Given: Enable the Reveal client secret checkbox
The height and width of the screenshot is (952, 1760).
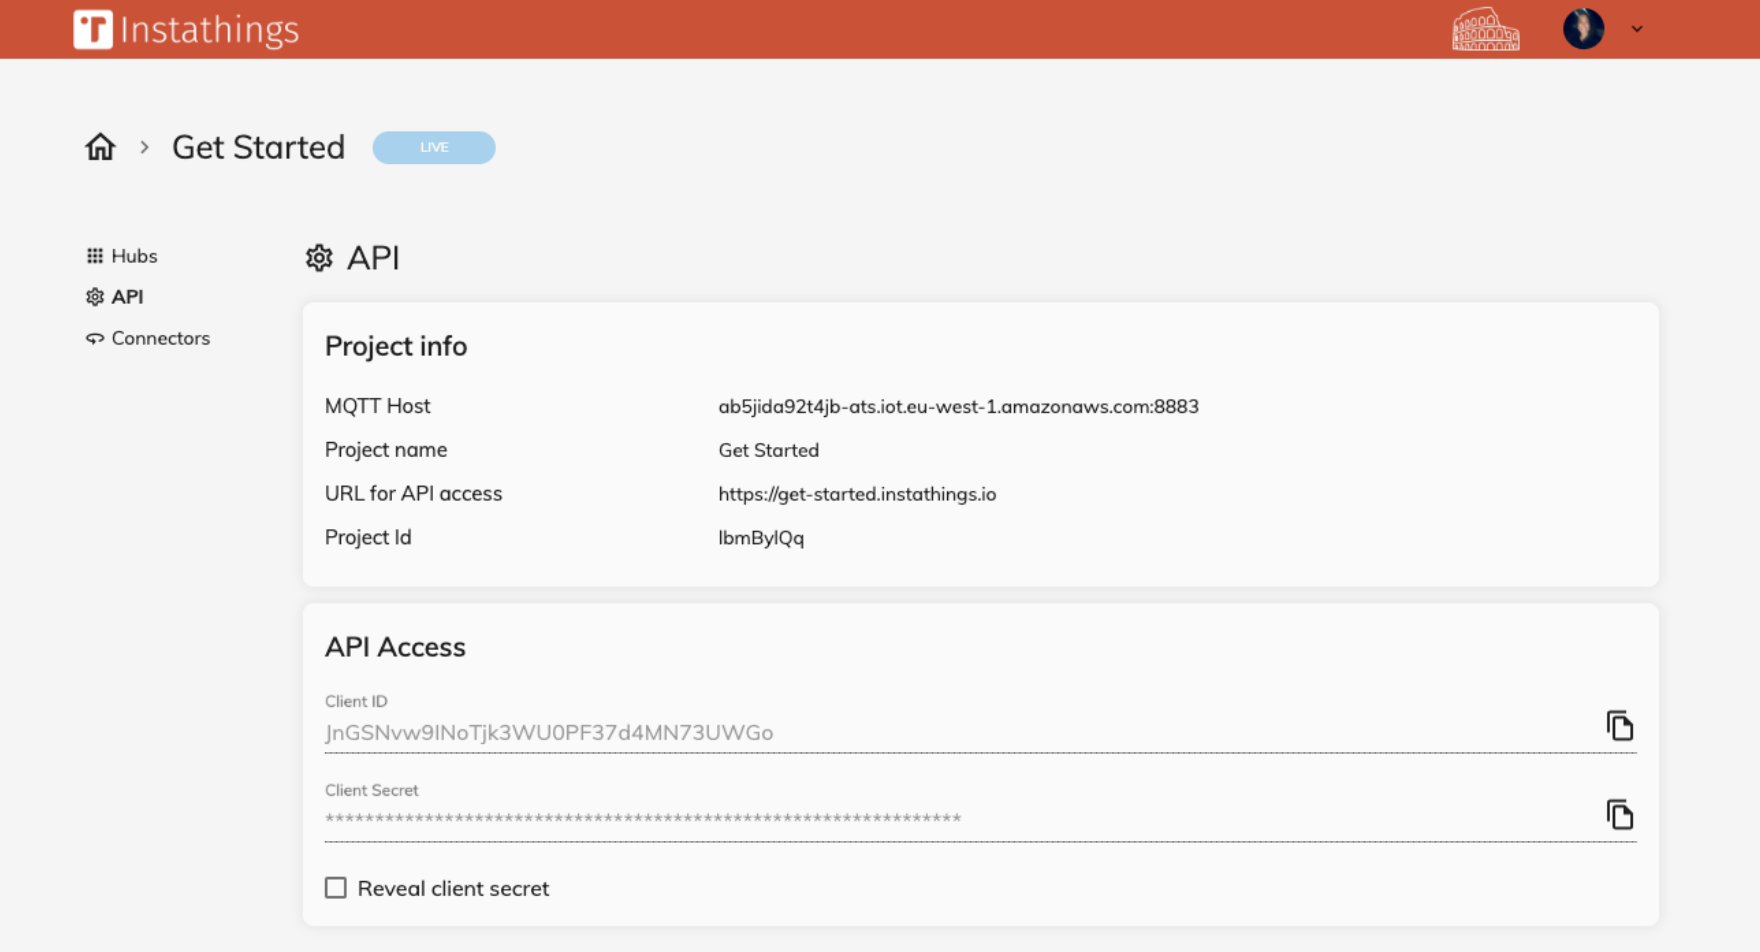Looking at the screenshot, I should point(336,888).
